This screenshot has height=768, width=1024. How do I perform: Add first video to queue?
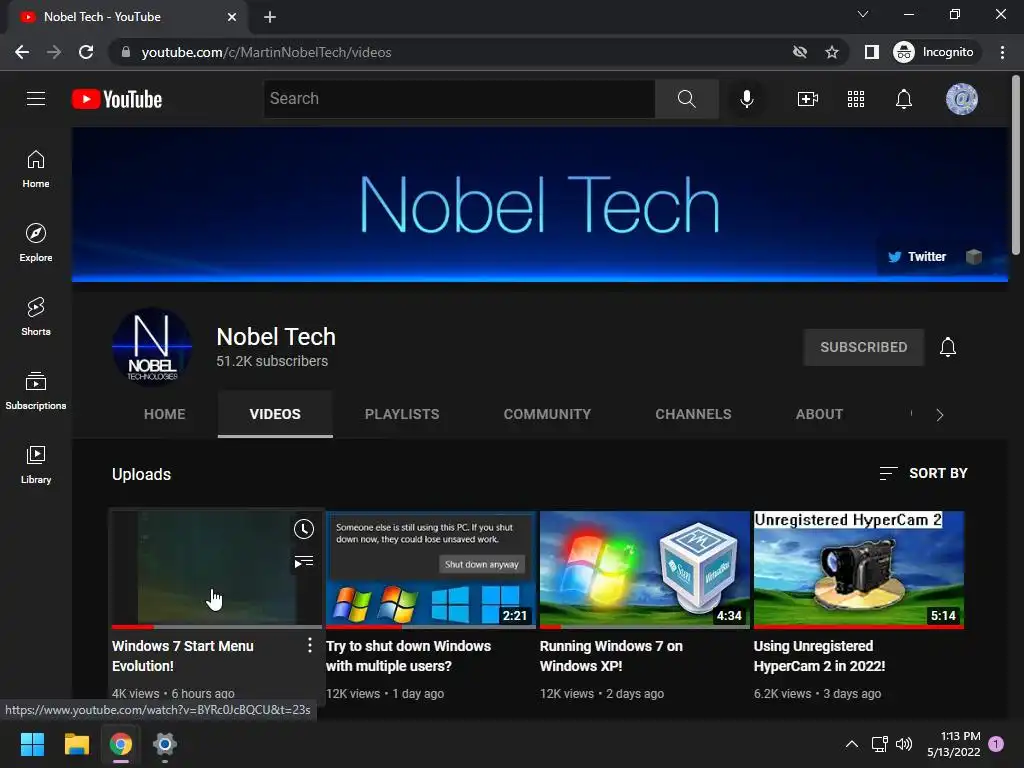click(x=304, y=562)
